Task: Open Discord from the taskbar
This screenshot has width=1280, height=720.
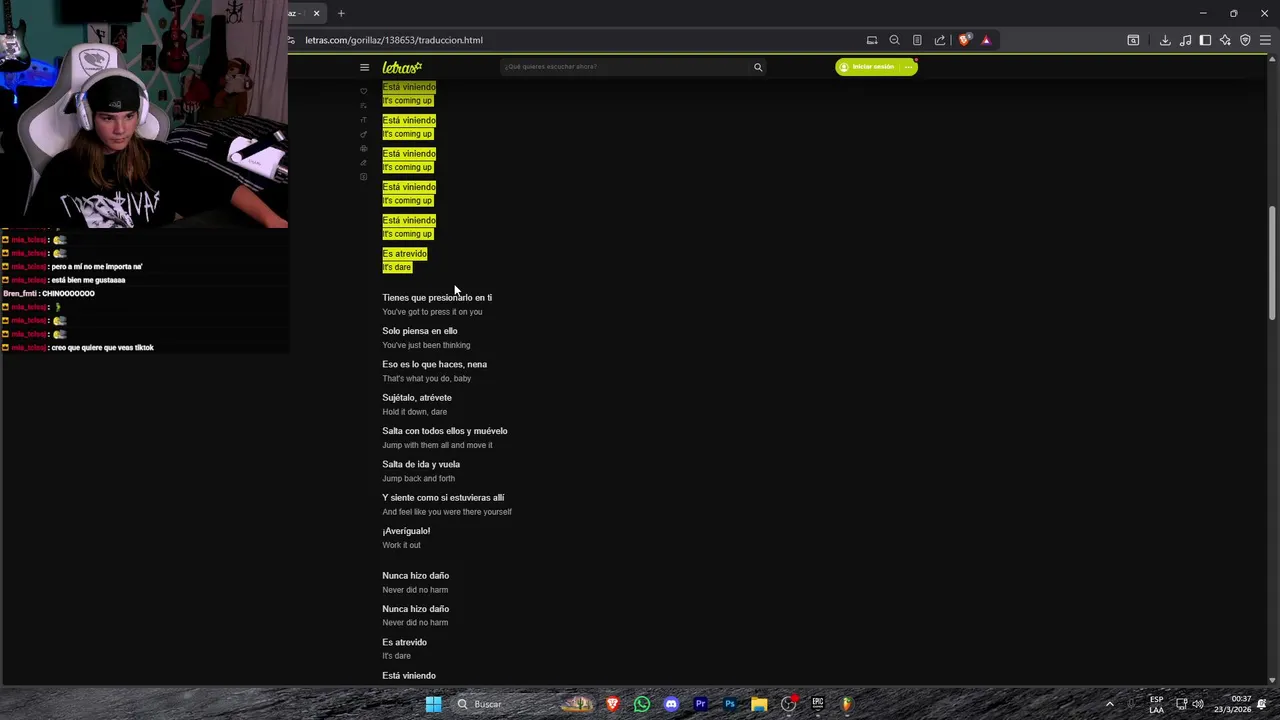Action: point(671,704)
